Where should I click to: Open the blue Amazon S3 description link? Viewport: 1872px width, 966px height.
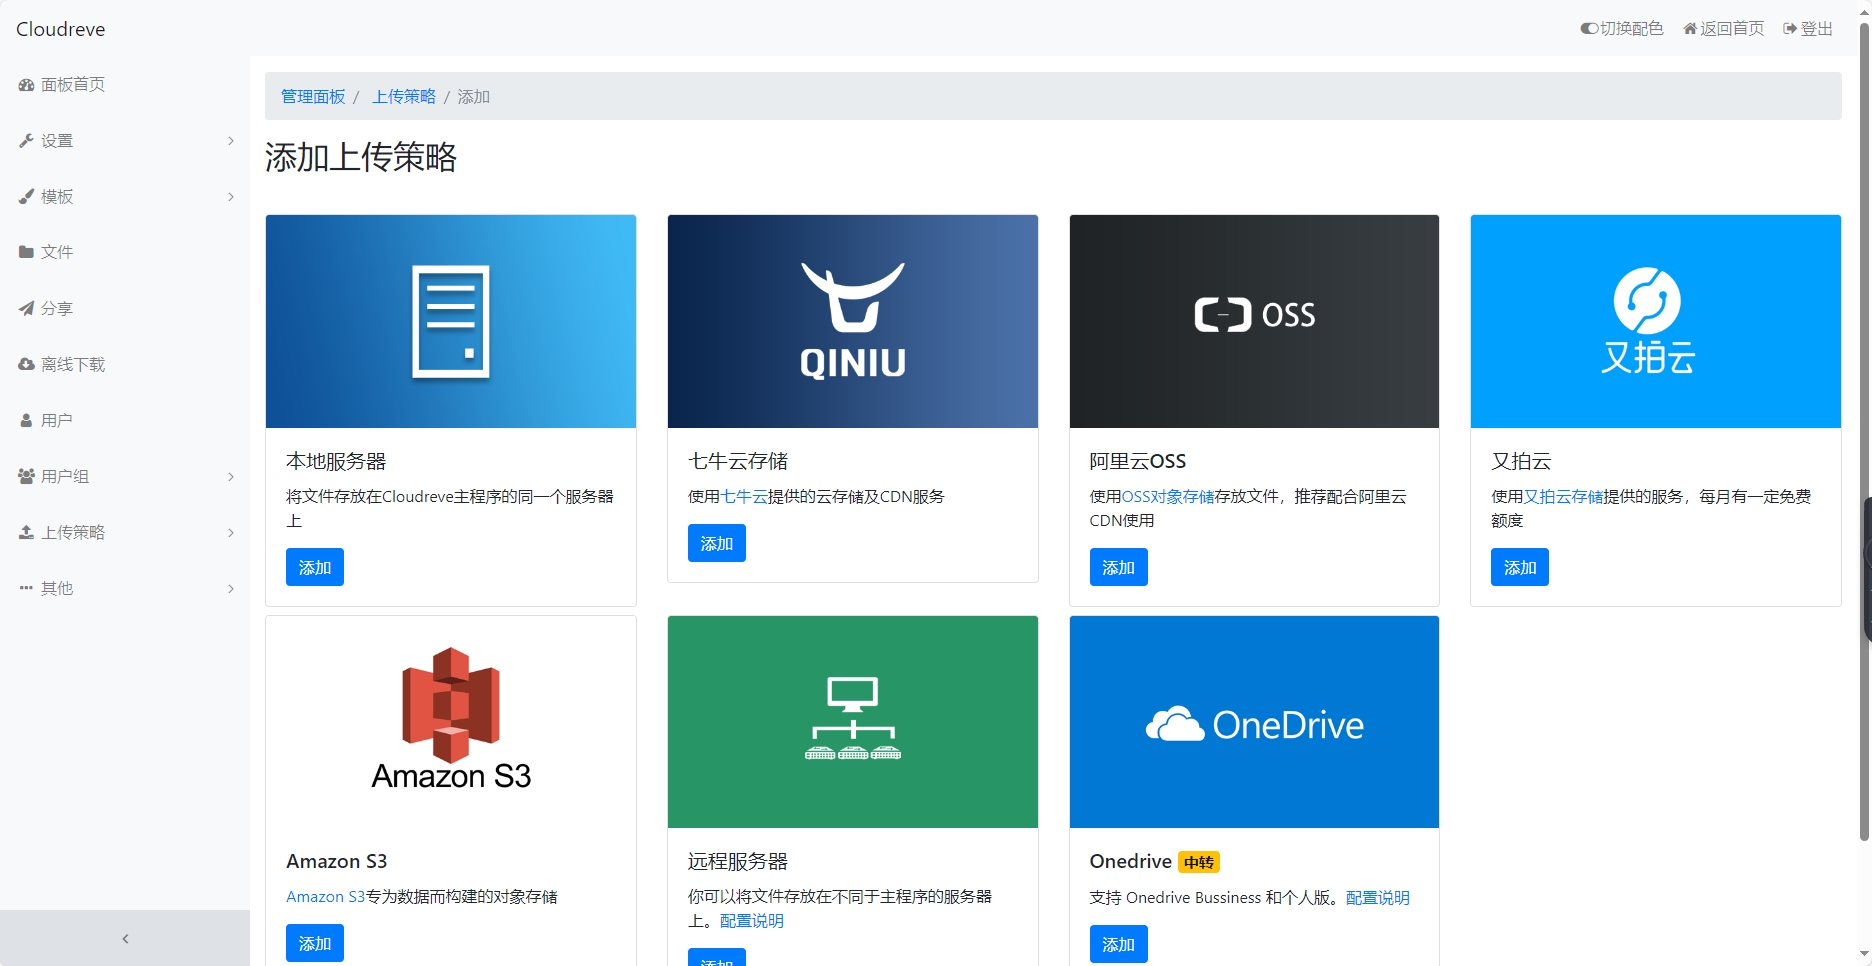pos(325,897)
